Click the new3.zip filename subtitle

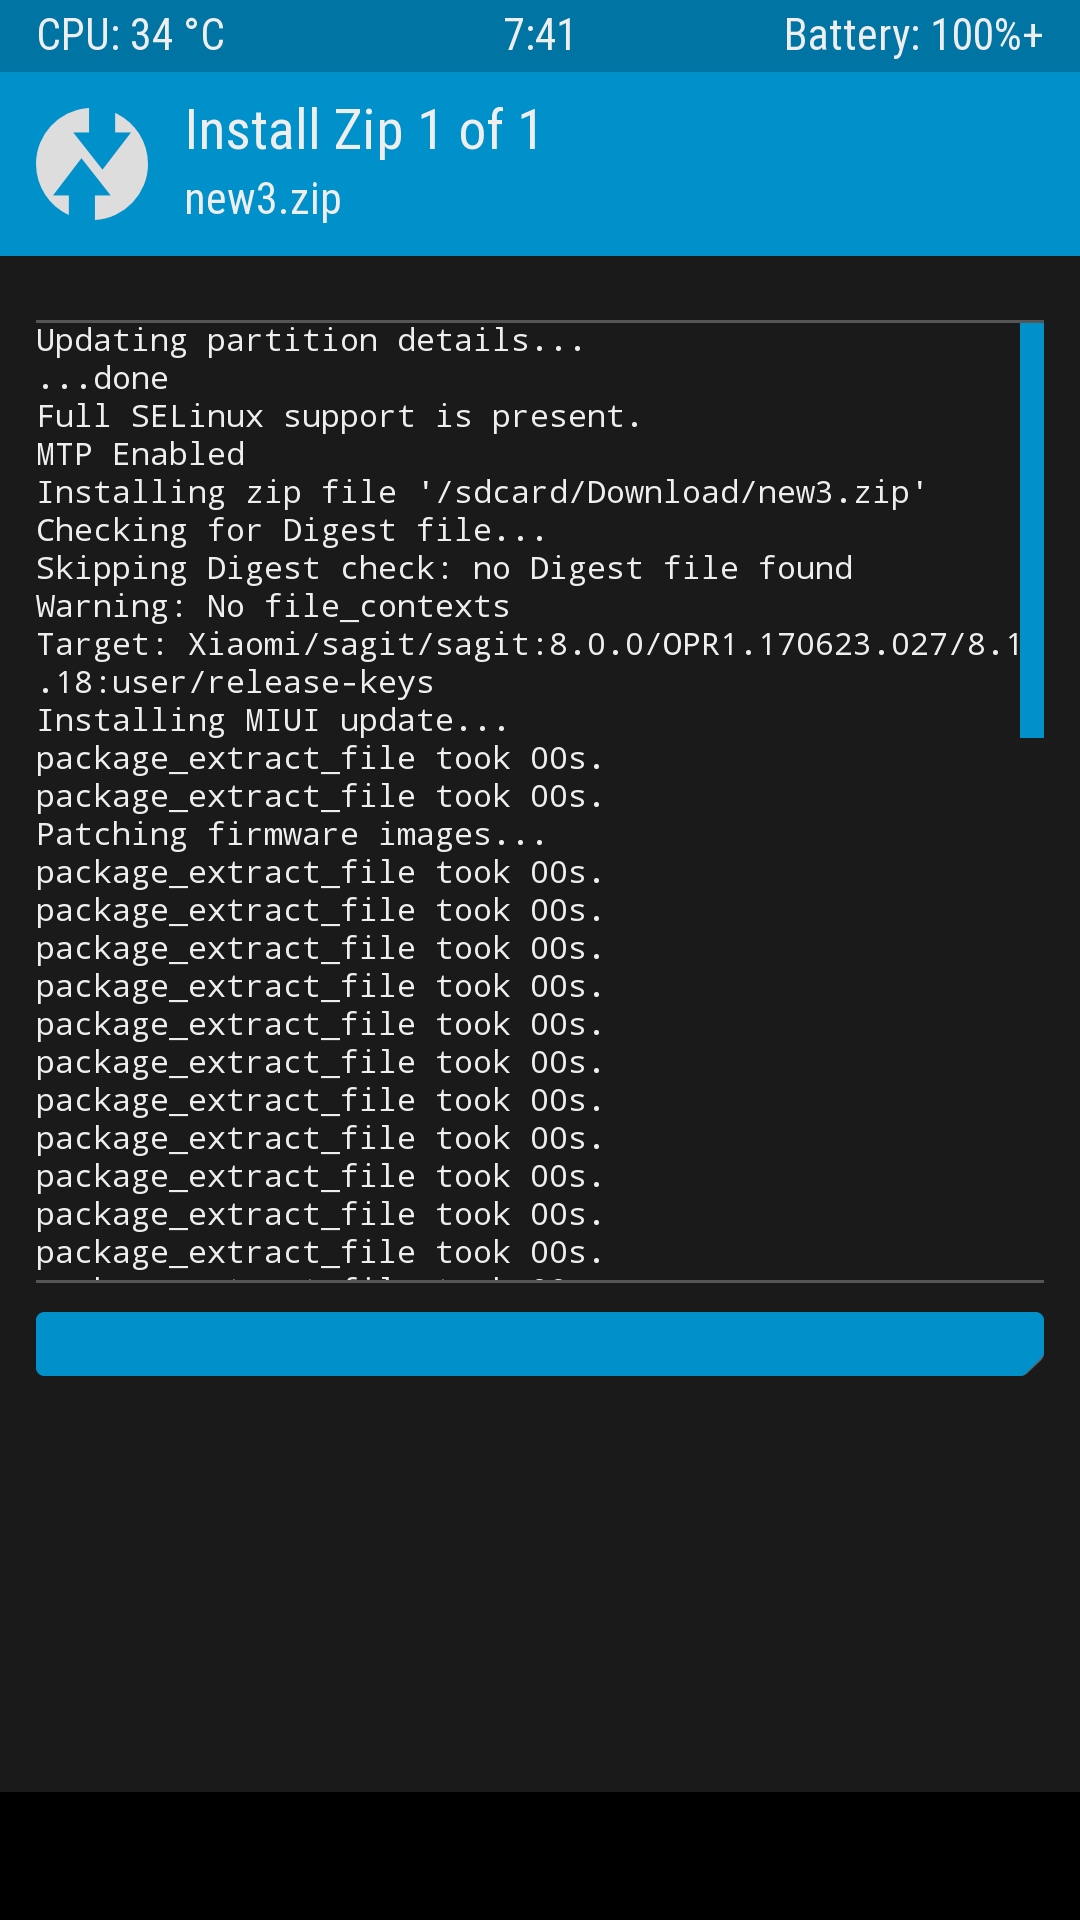pos(263,199)
